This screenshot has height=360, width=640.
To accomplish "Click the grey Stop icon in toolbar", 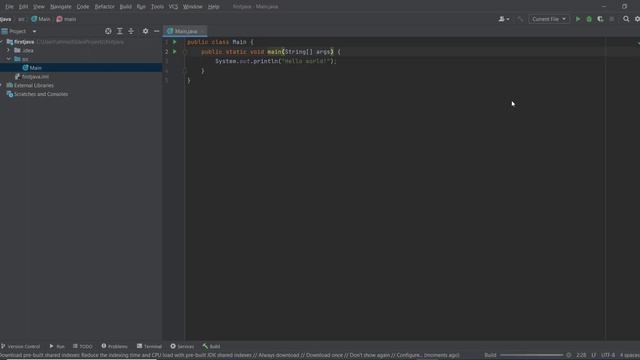I will pos(611,19).
